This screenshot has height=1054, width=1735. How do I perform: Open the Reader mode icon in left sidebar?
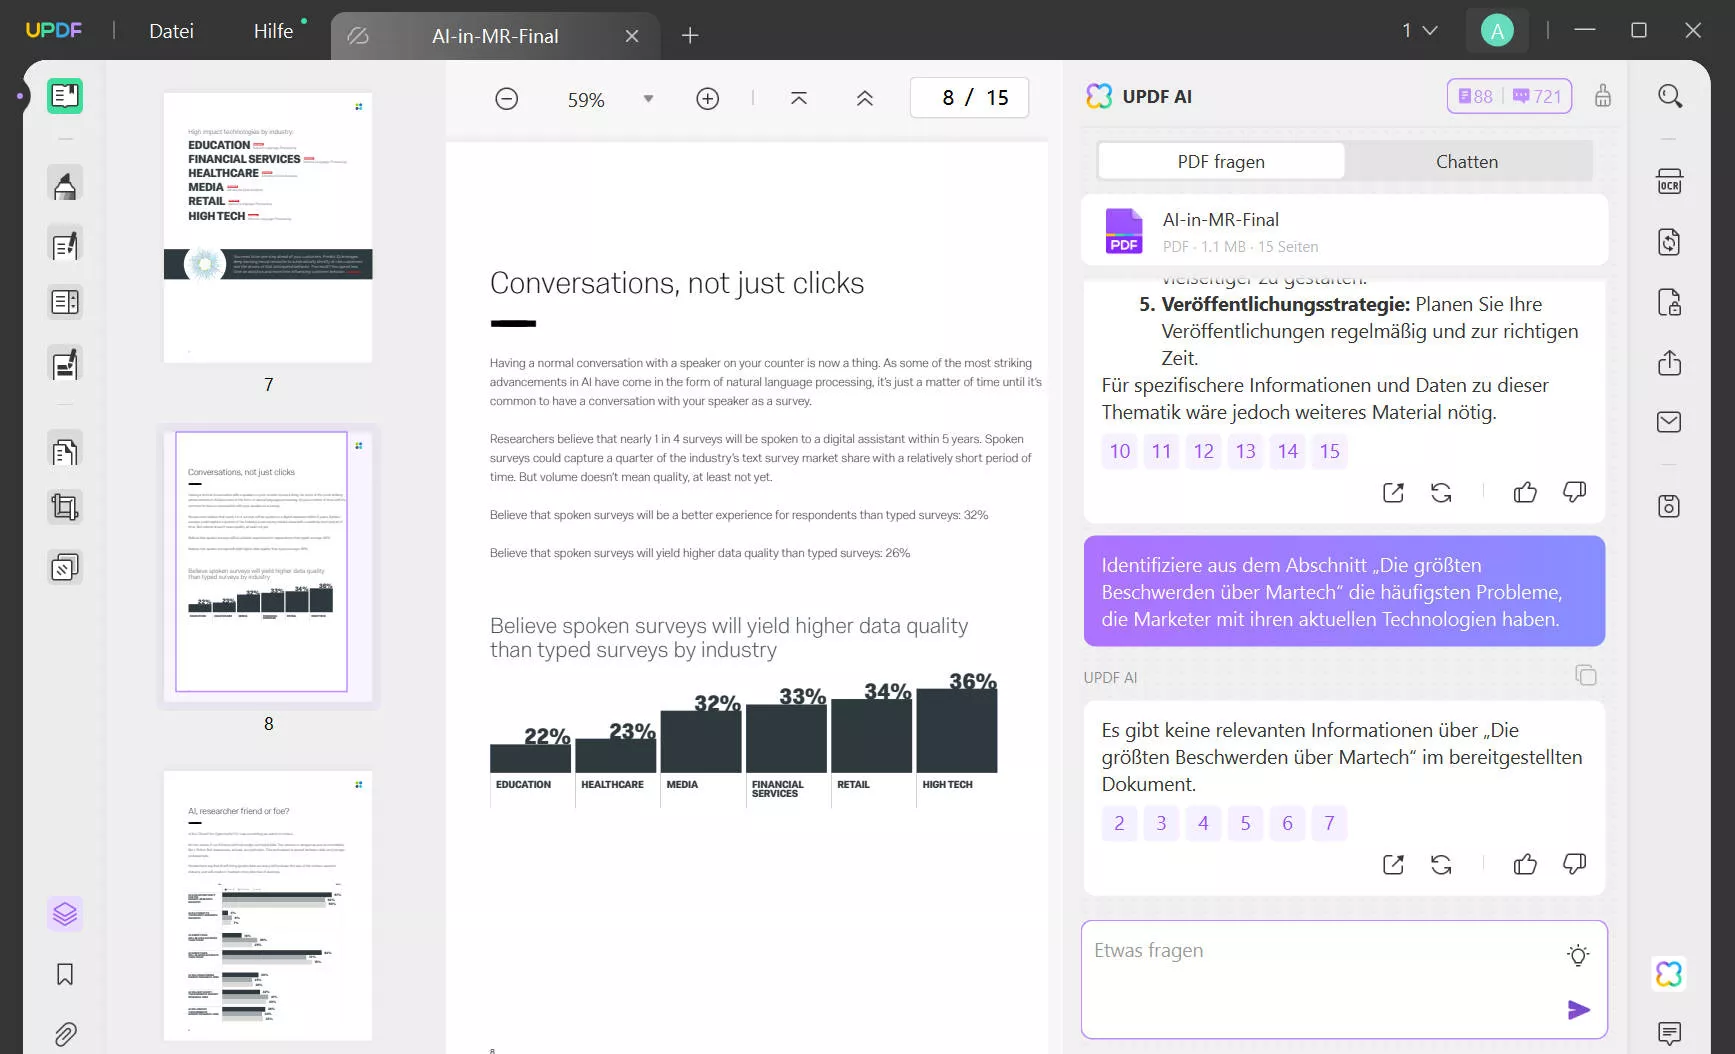click(x=65, y=96)
